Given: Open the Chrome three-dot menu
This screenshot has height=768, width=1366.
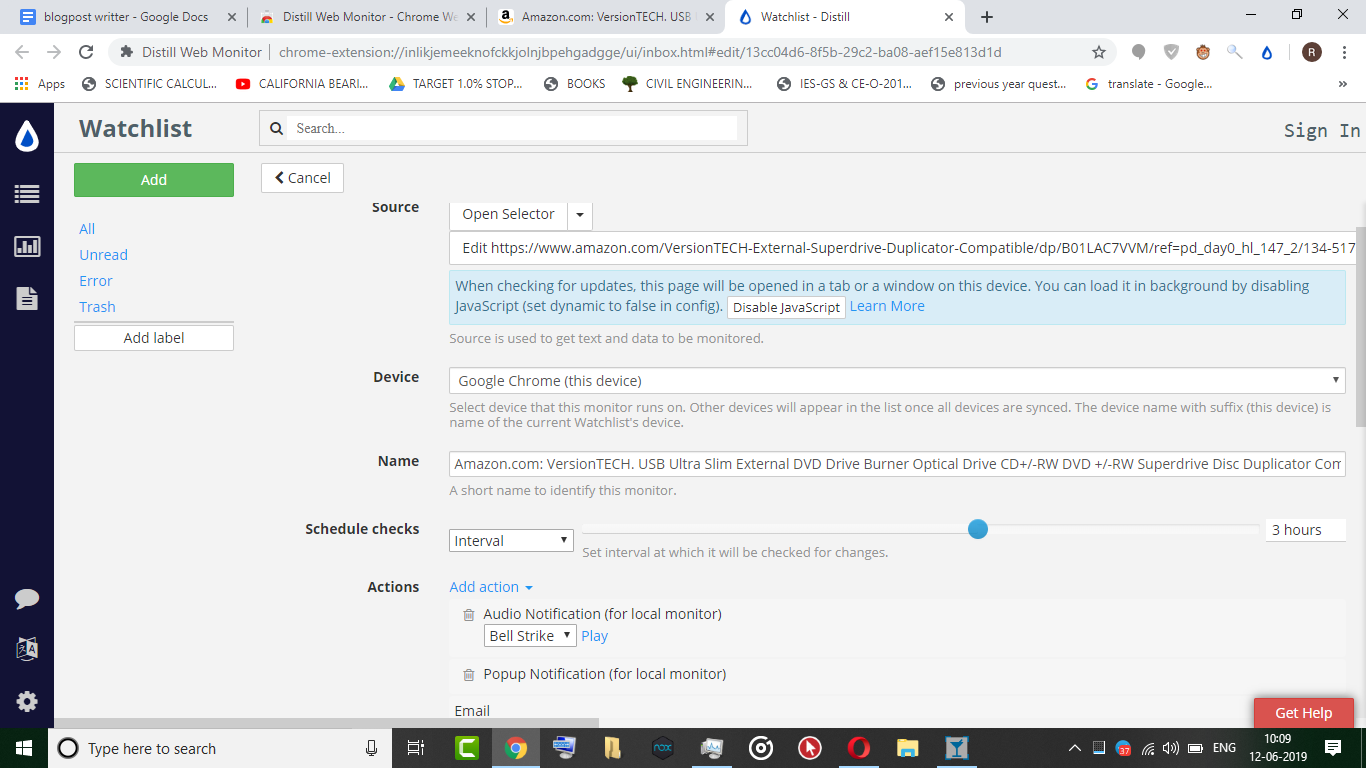Looking at the screenshot, I should click(1343, 53).
